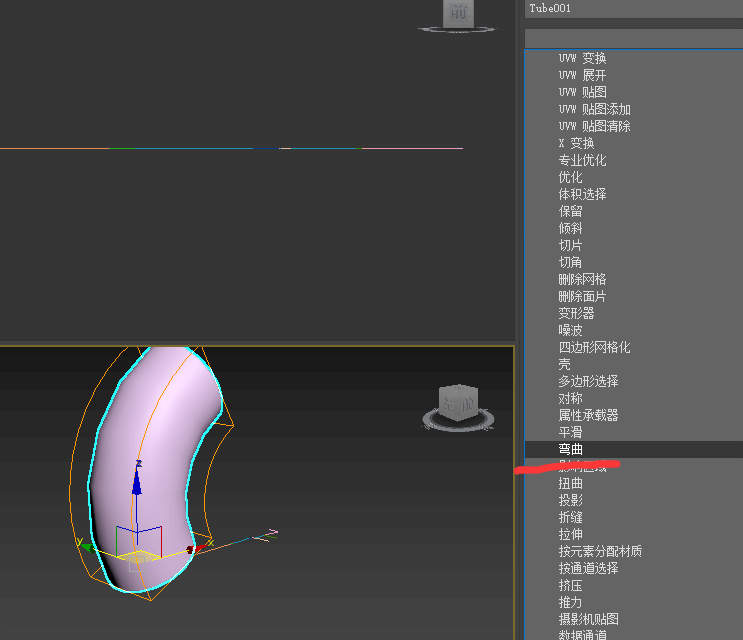Click the ViewCube in the top viewport
The height and width of the screenshot is (640, 743).
click(x=458, y=13)
